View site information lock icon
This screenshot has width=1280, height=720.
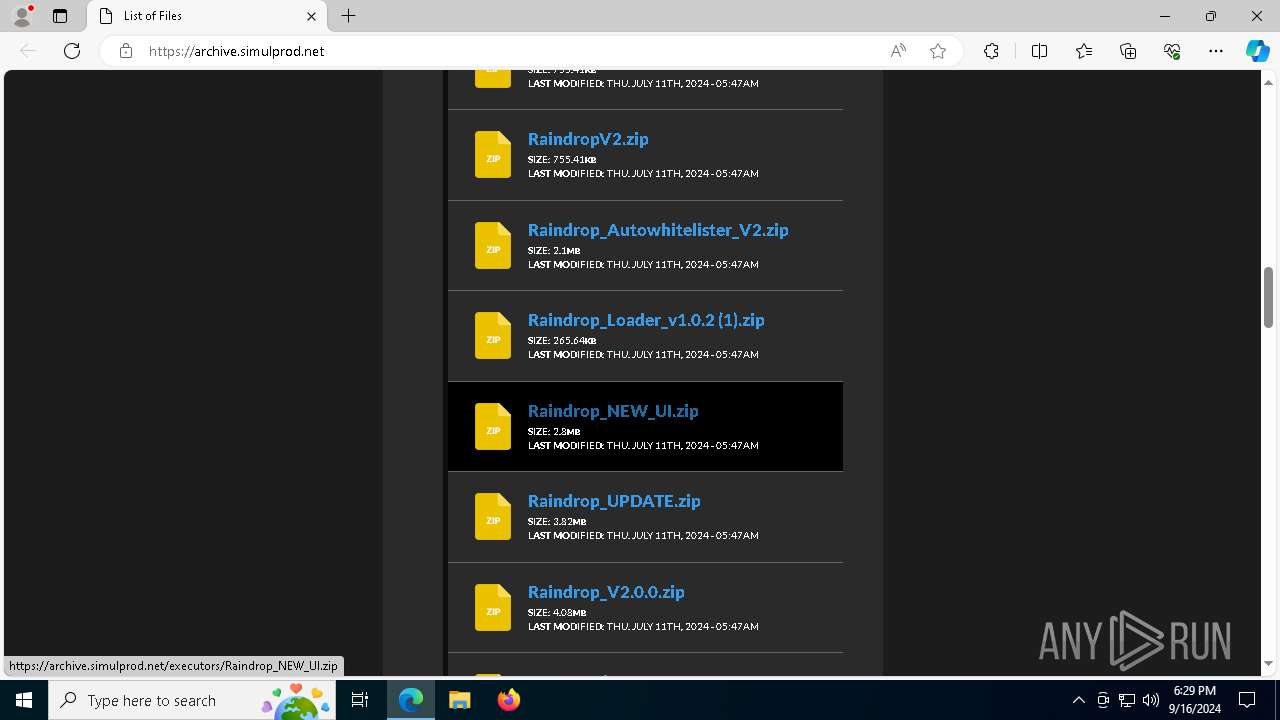(126, 51)
